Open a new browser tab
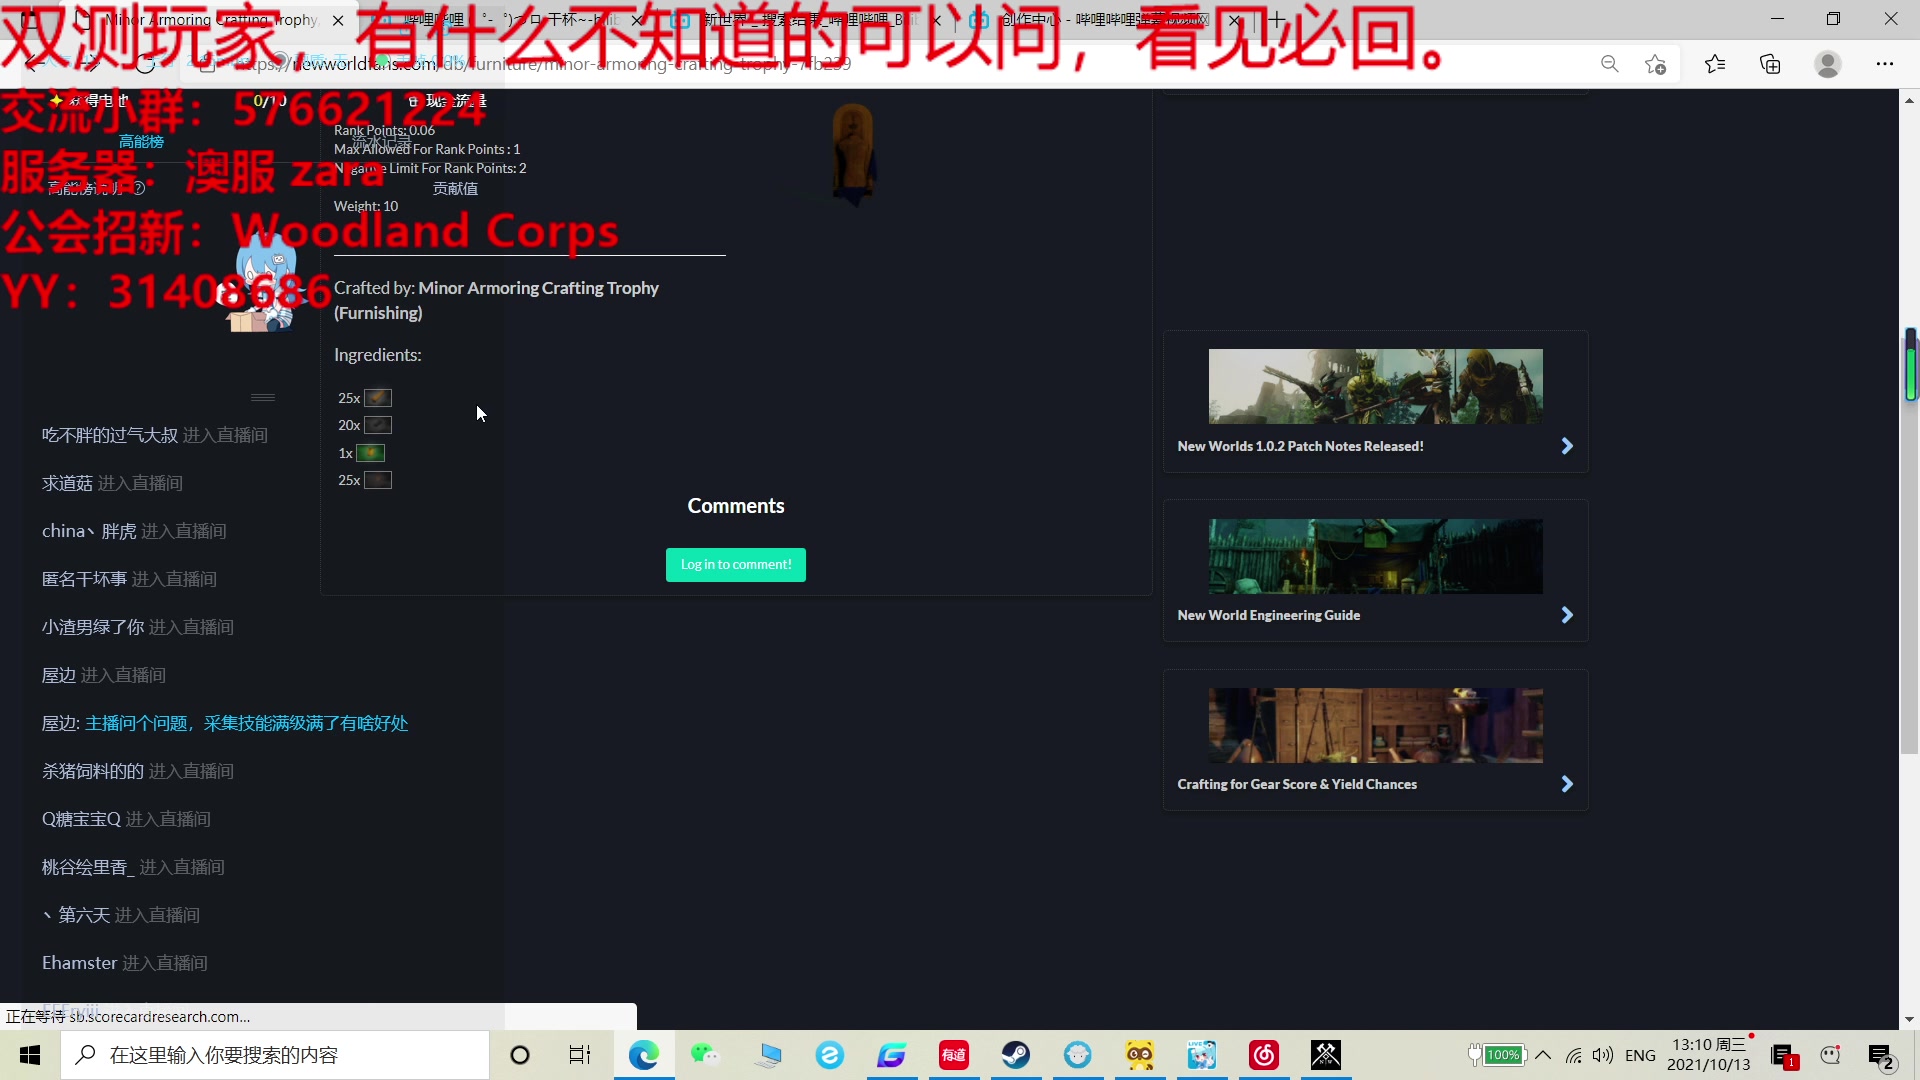This screenshot has width=1920, height=1080. click(x=1277, y=19)
